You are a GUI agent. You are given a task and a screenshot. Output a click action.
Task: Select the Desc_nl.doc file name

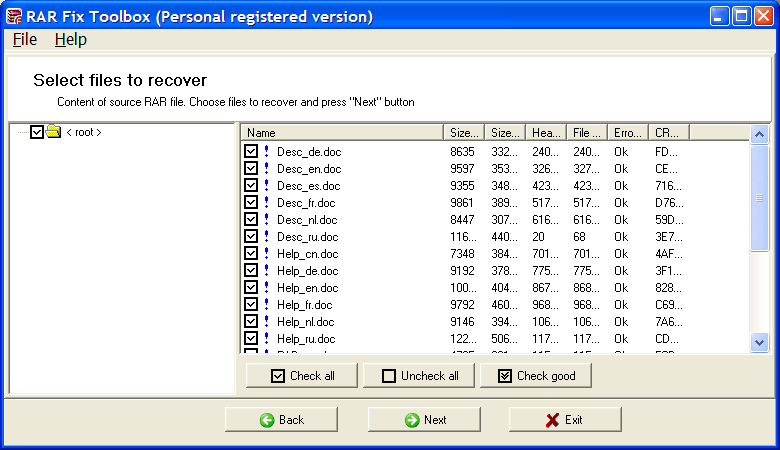(307, 219)
